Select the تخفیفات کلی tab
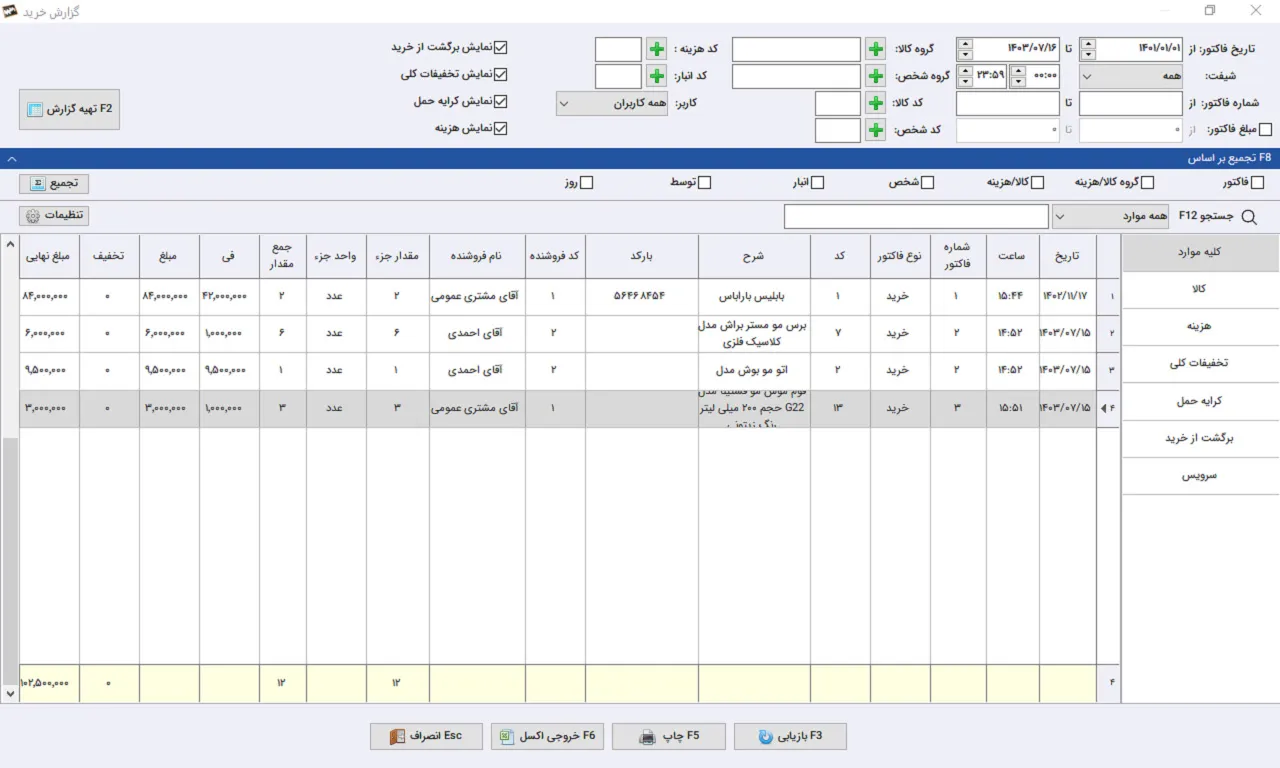 click(1200, 364)
